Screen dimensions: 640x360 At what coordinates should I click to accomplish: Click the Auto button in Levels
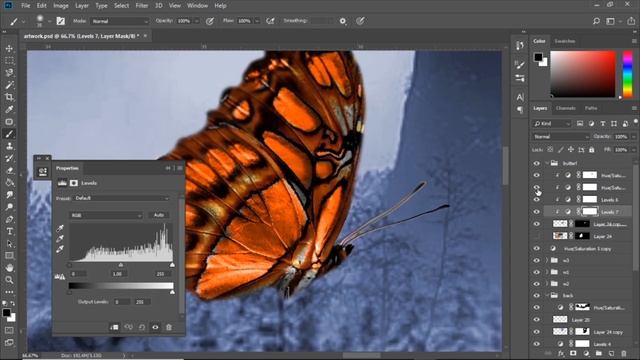(x=159, y=215)
